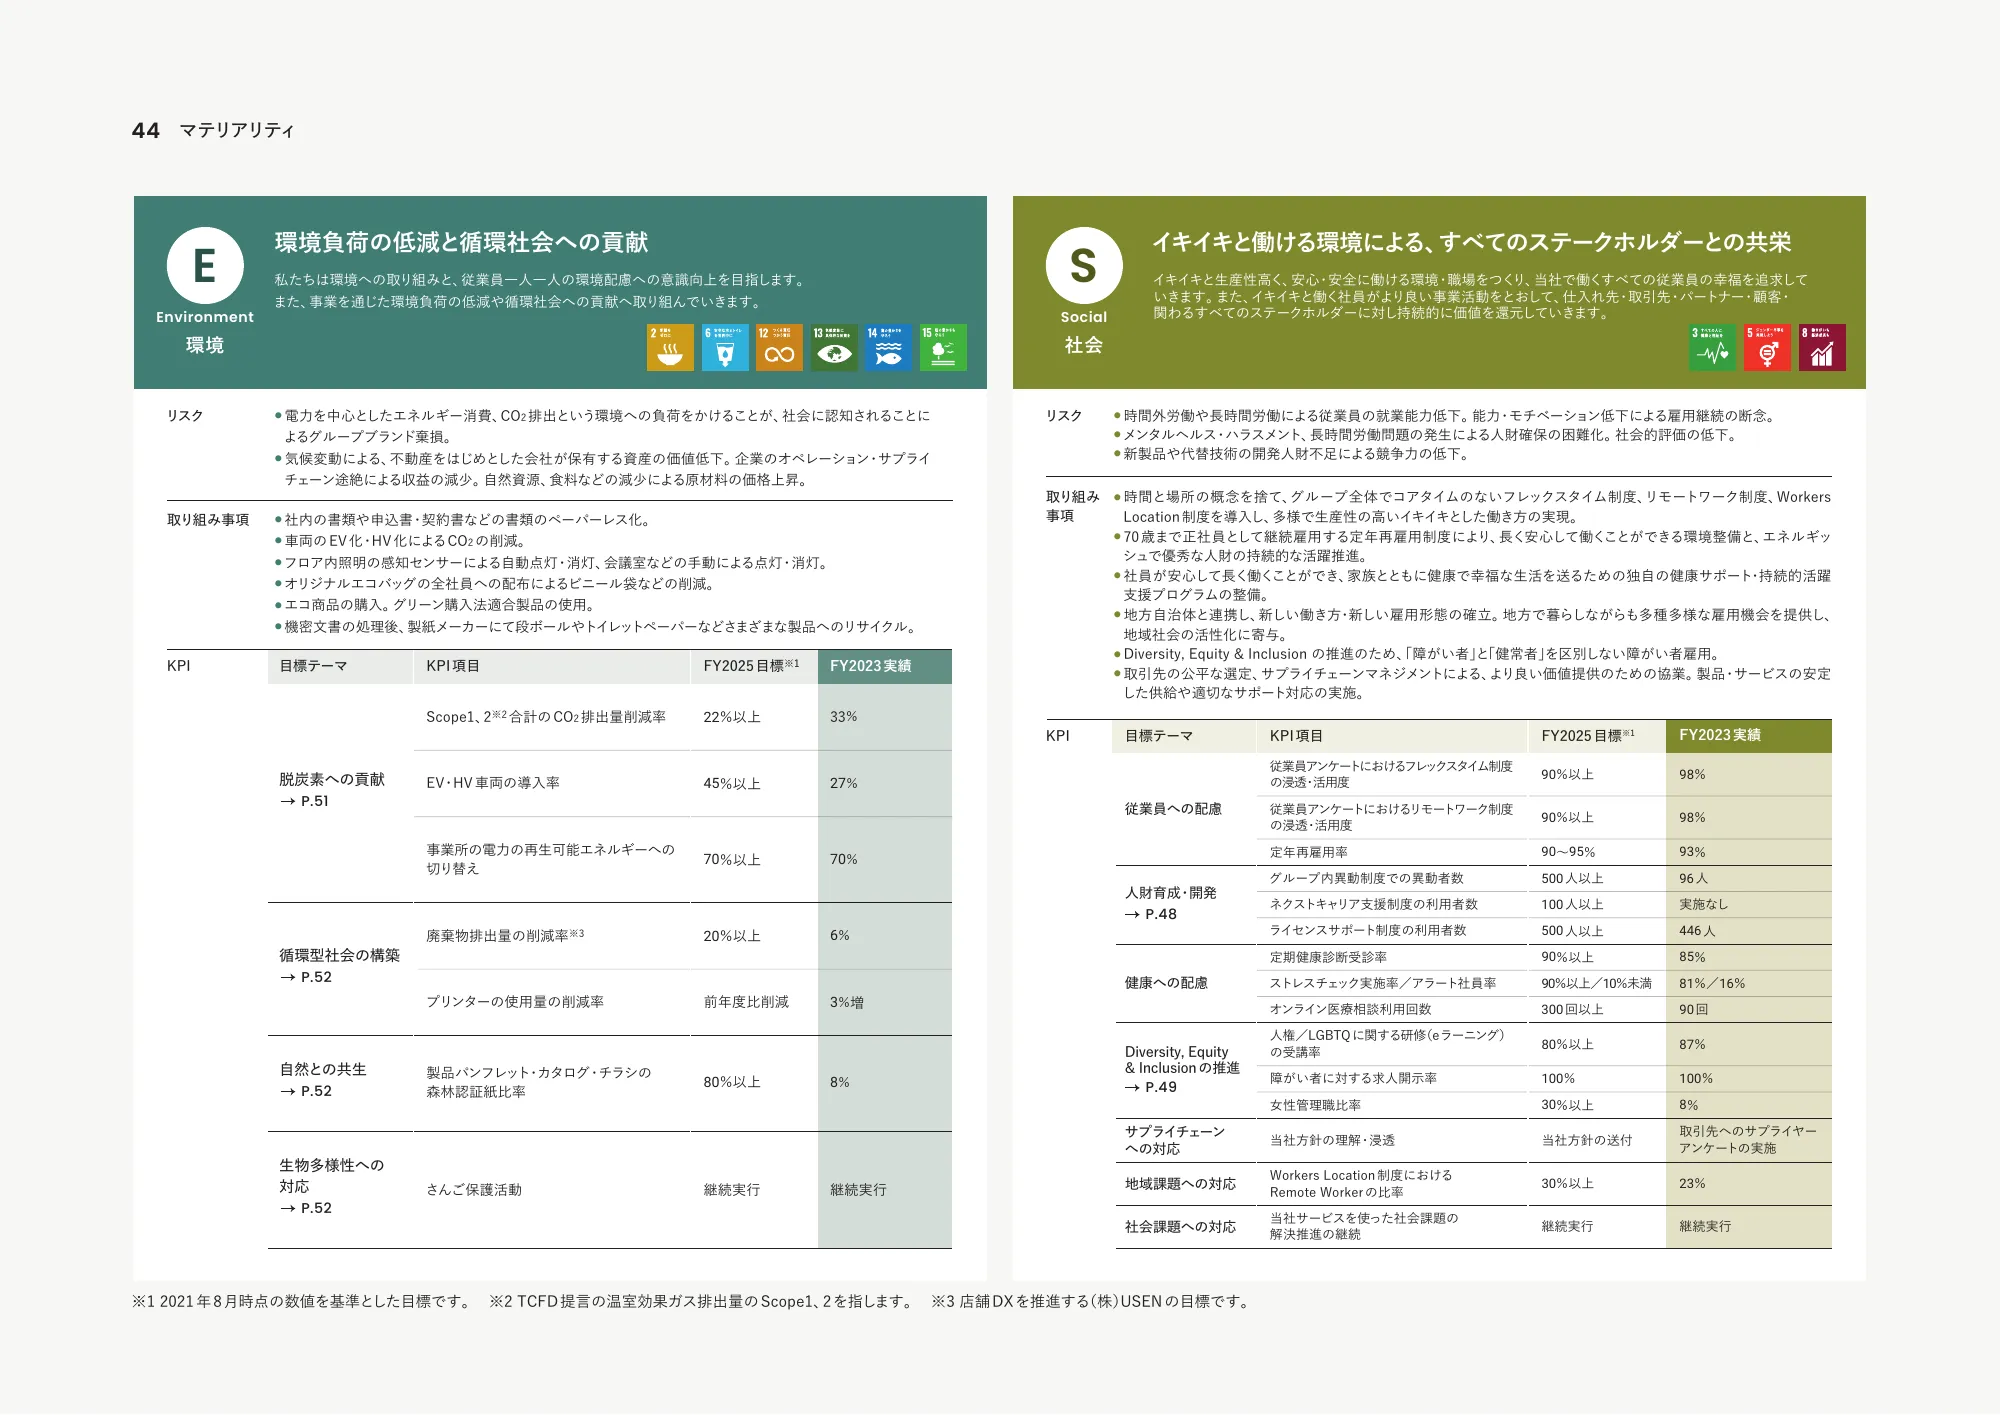Click the theme label 地域課題への対応
Image resolution: width=2000 pixels, height=1415 pixels.
pyautogui.click(x=1180, y=1183)
